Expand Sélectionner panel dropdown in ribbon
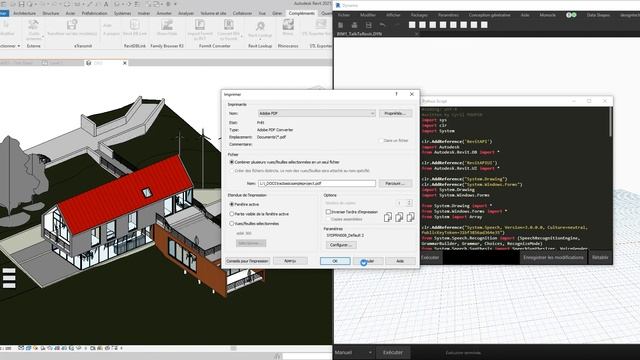Image resolution: width=640 pixels, height=360 pixels. click(x=19, y=46)
